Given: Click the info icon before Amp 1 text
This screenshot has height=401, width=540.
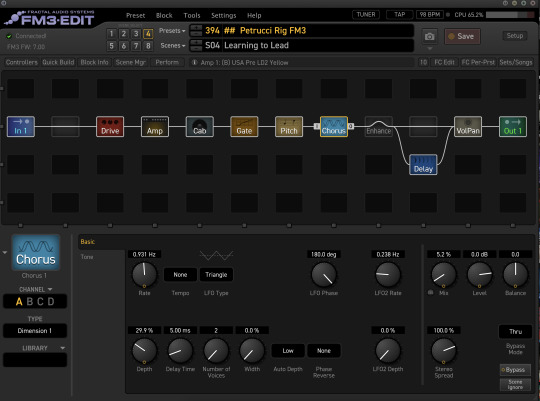Looking at the screenshot, I should tap(195, 62).
